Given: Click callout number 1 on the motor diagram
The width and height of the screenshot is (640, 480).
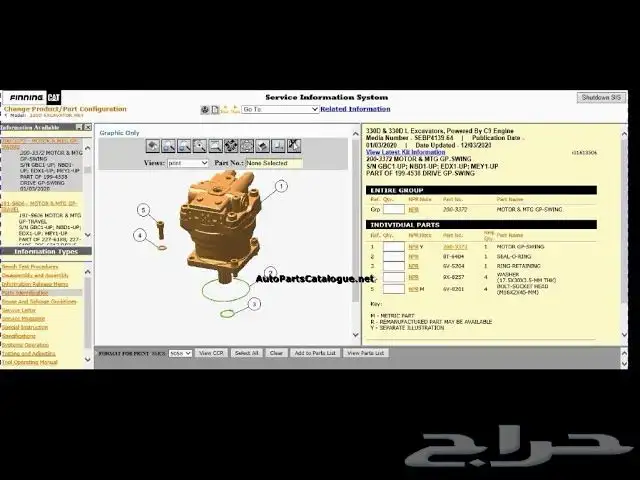Looking at the screenshot, I should [x=281, y=186].
